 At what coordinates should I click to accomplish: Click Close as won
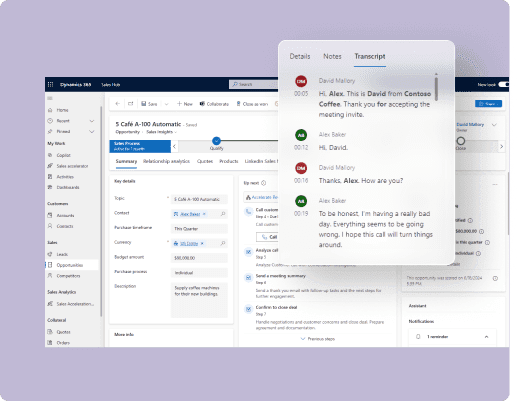click(252, 104)
